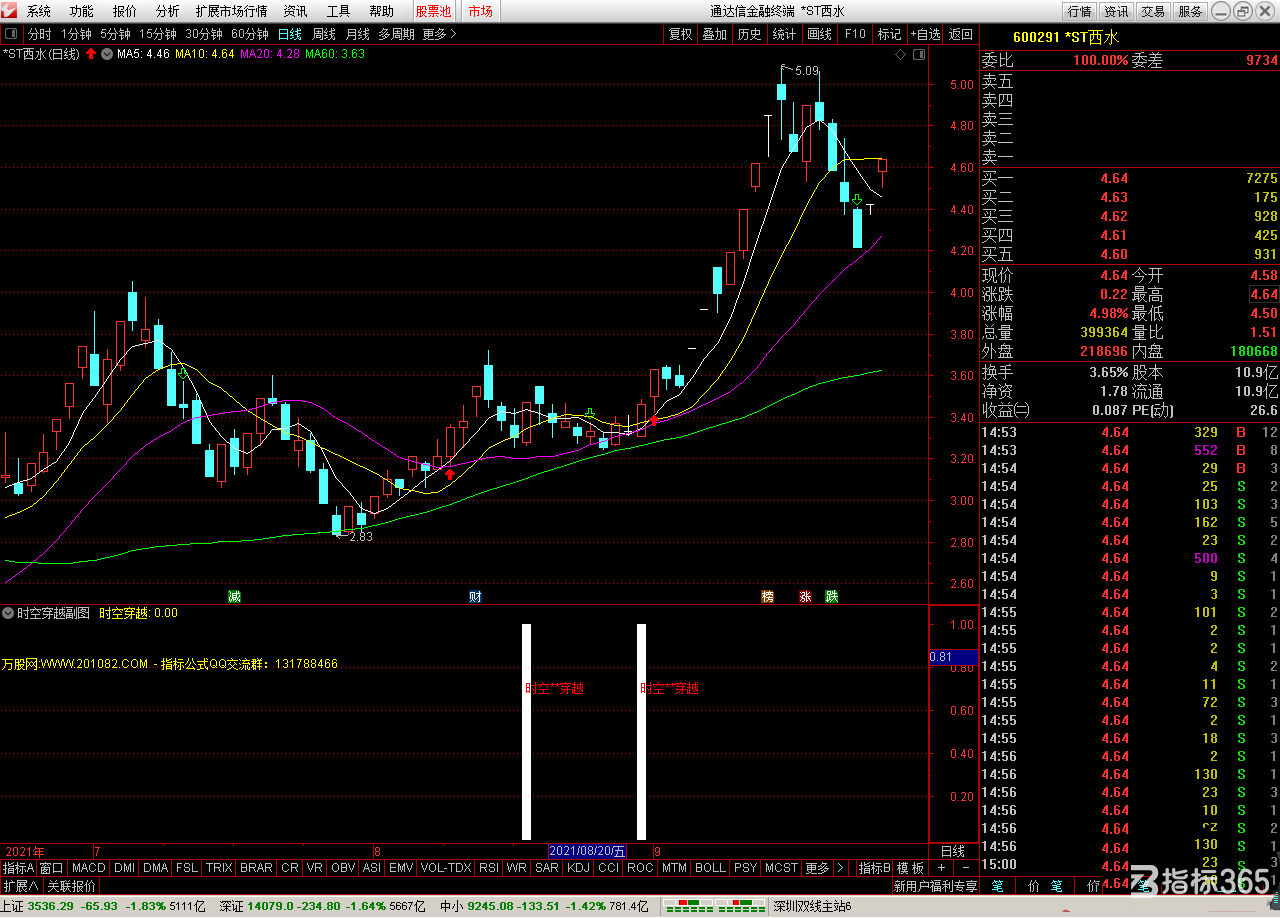Click the 服务 button at top right
Image resolution: width=1280 pixels, height=918 pixels.
(1190, 12)
